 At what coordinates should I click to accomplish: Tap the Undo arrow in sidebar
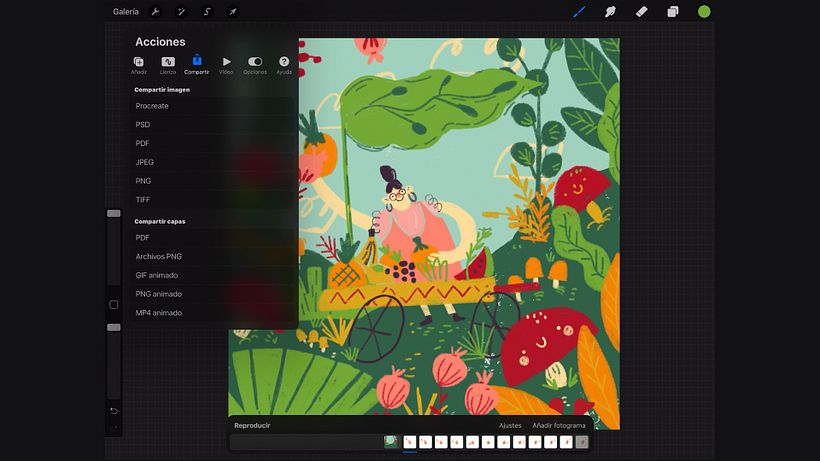point(113,411)
